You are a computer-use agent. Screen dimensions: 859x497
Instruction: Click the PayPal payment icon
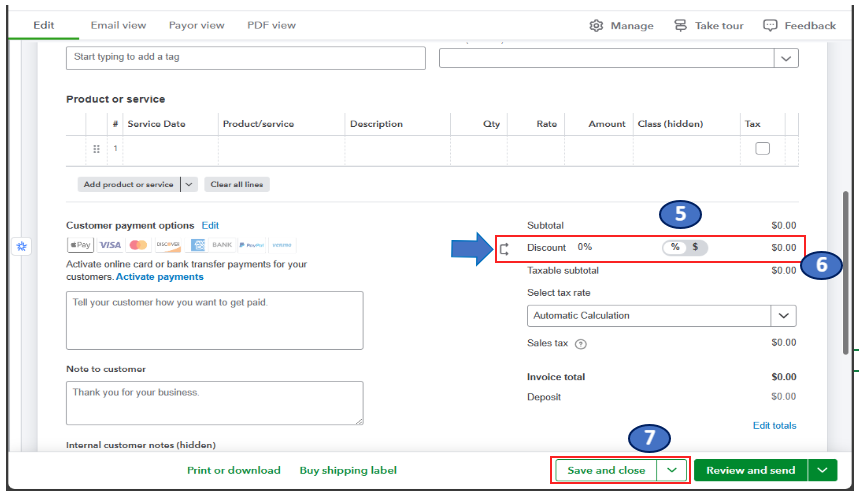coord(252,245)
